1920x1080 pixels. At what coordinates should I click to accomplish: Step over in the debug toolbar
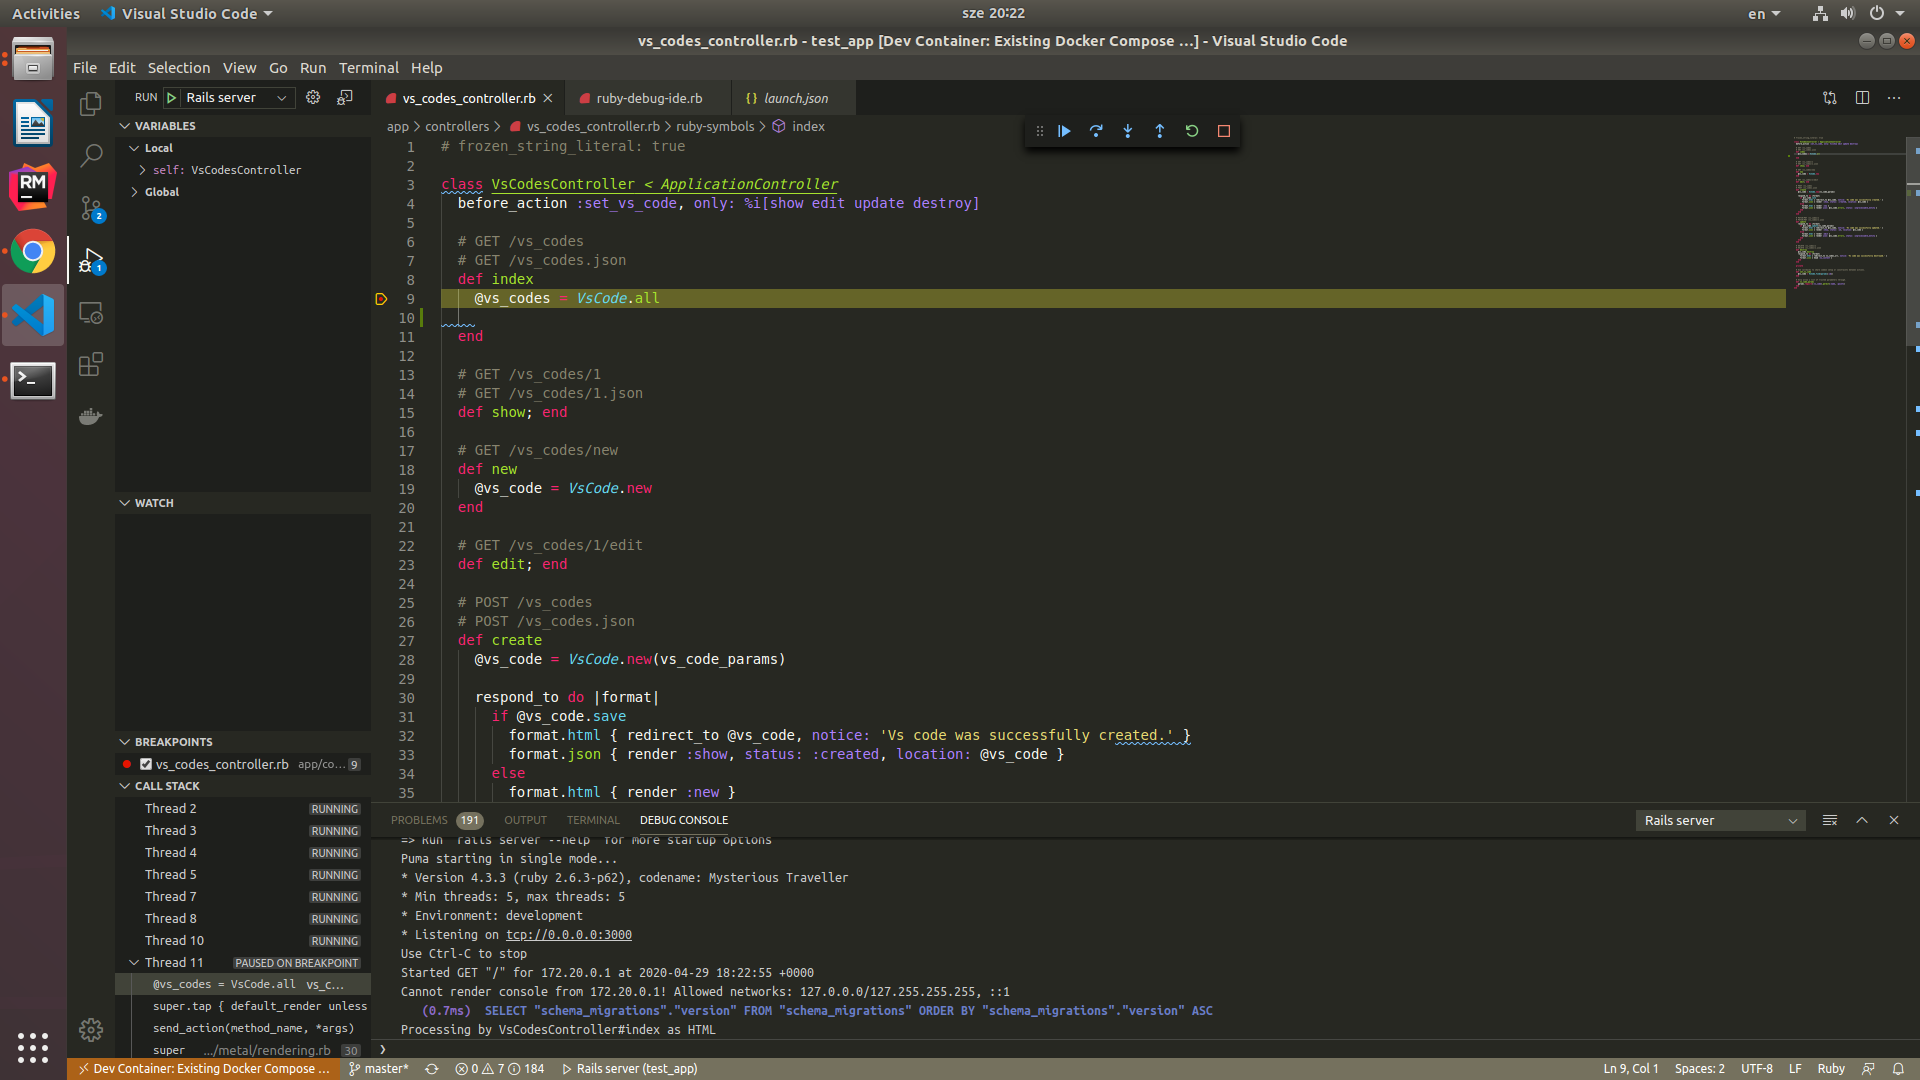point(1096,131)
